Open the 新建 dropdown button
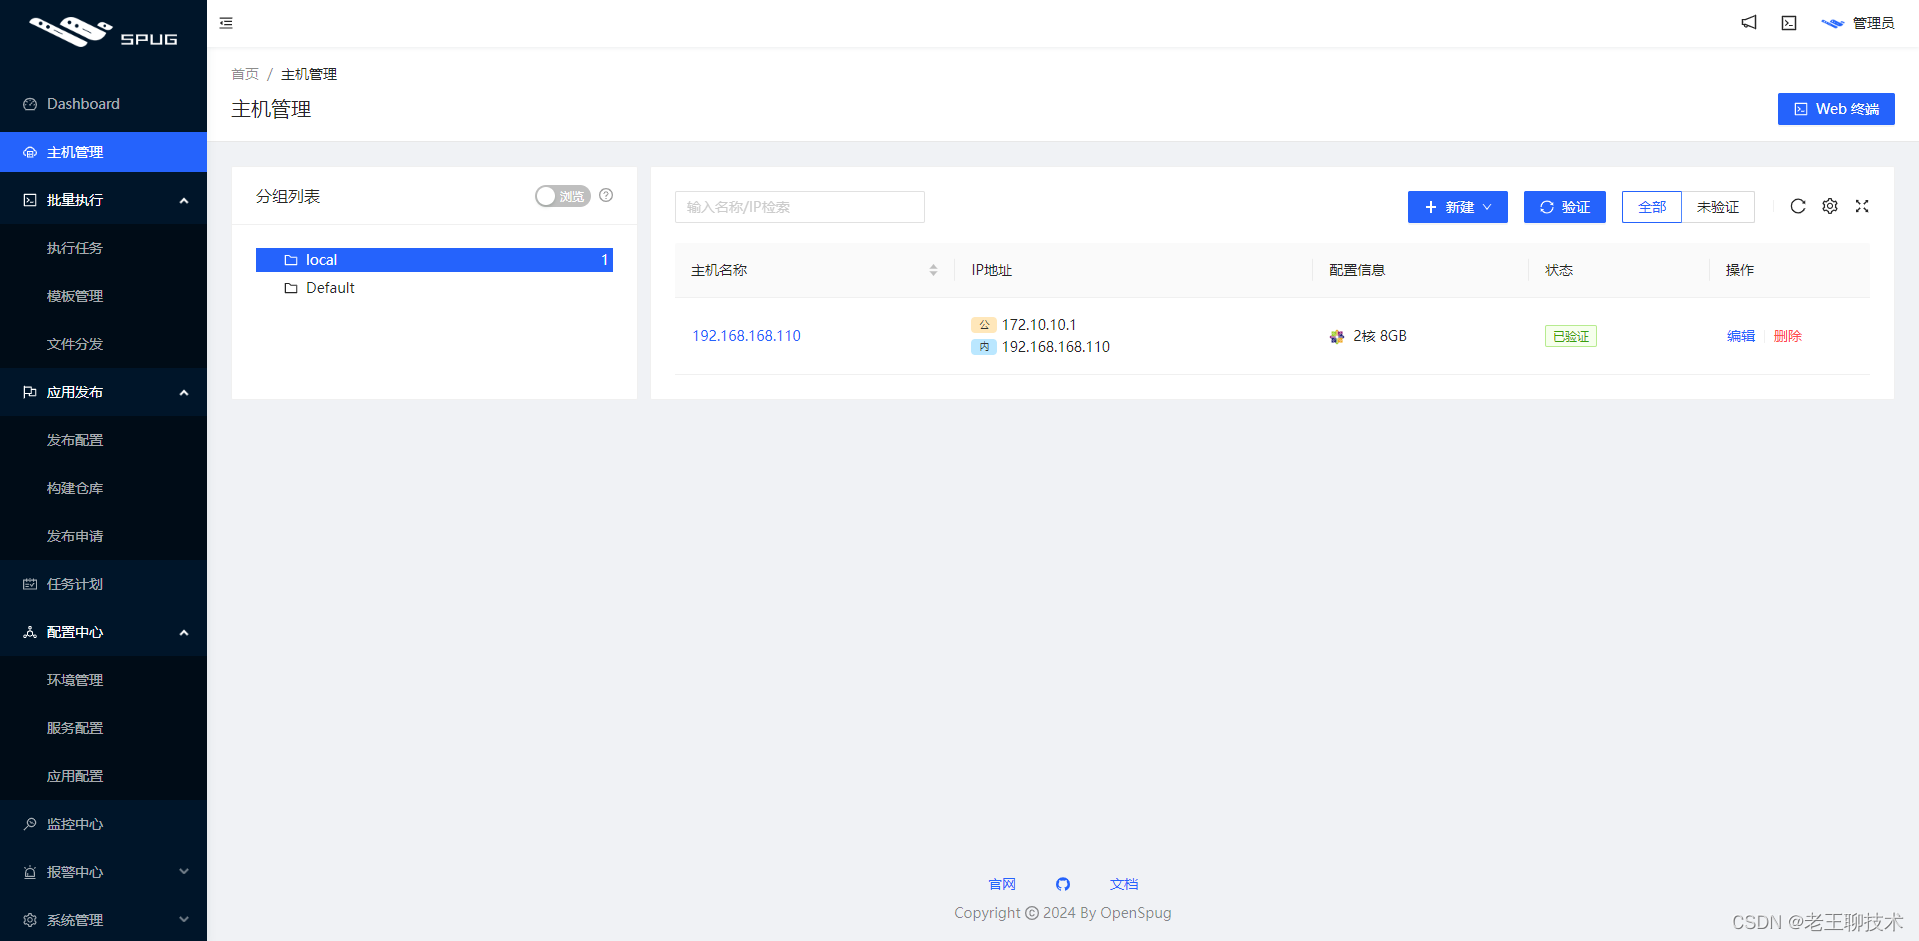Screen dimensions: 1919x941 pyautogui.click(x=1458, y=207)
